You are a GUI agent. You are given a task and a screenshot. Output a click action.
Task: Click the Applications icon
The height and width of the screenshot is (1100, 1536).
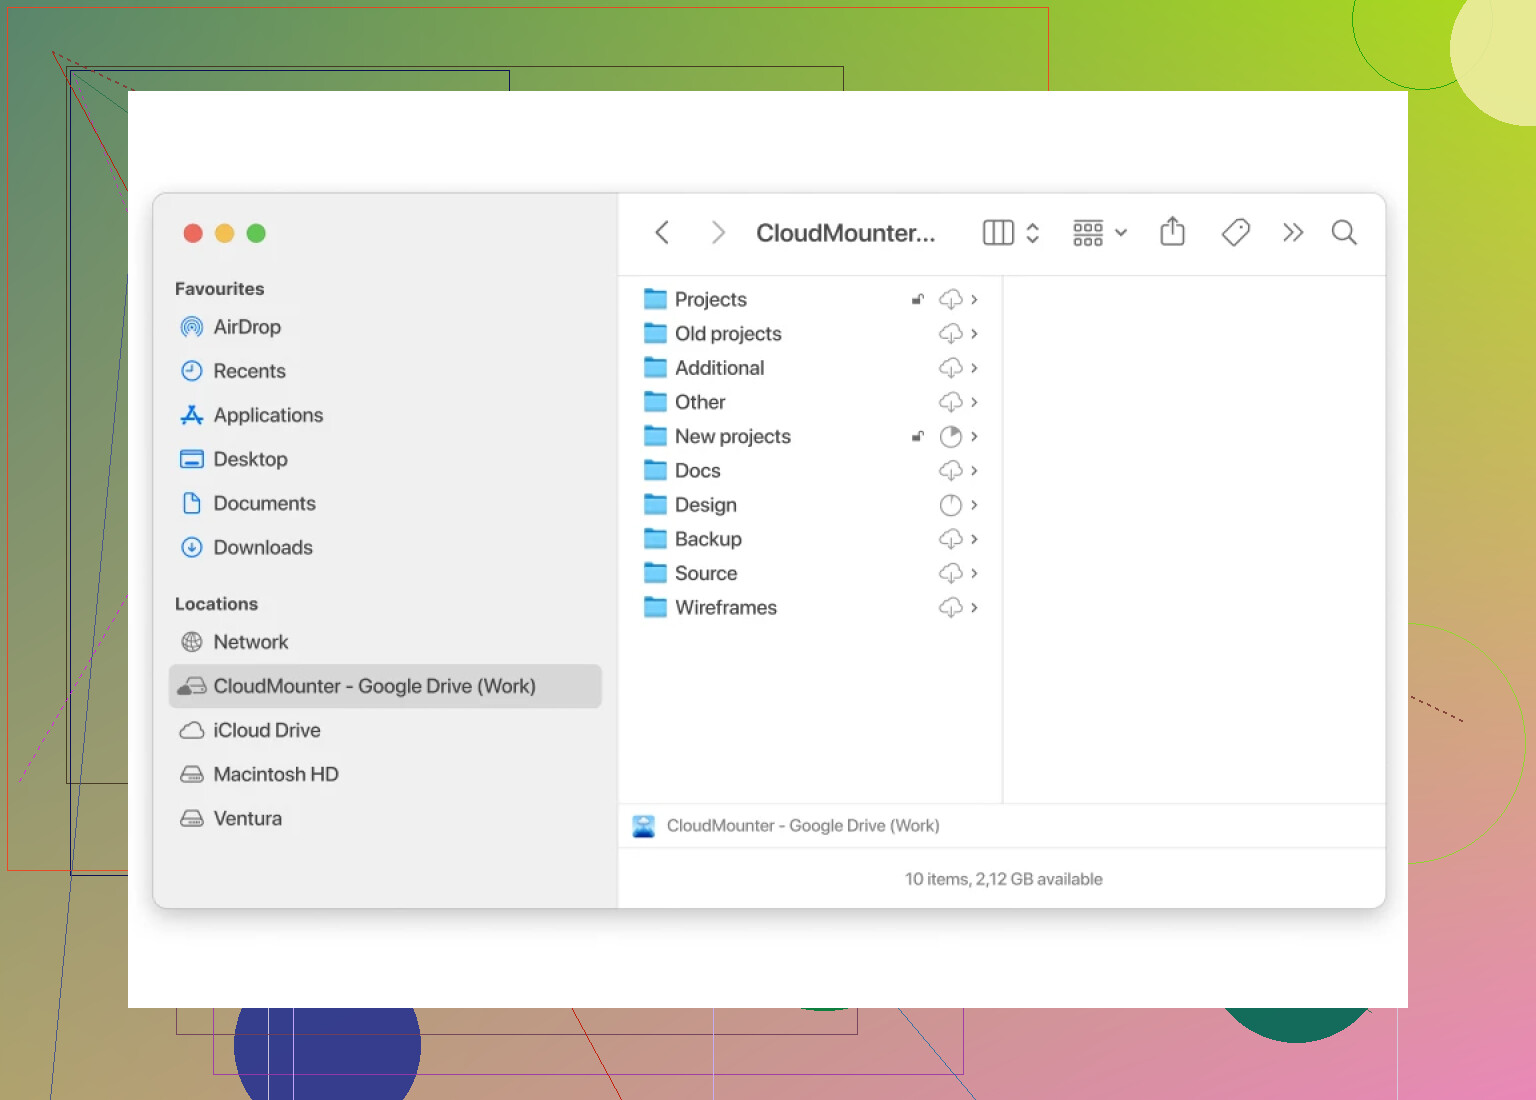pyautogui.click(x=192, y=415)
